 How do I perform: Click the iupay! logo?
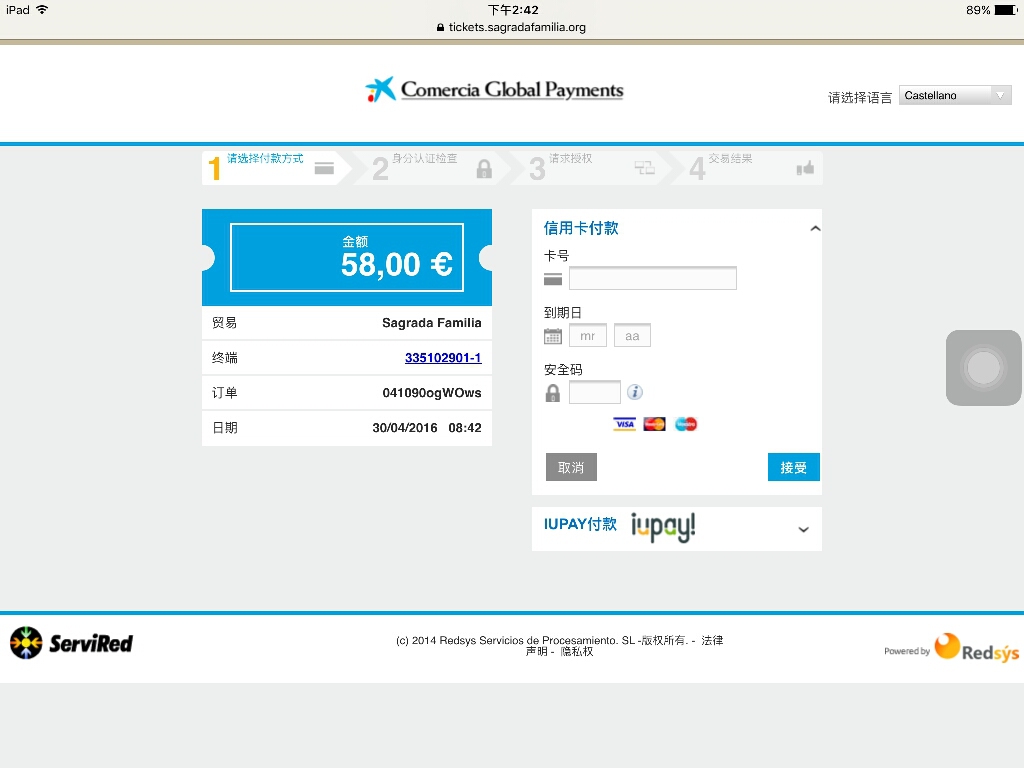(x=663, y=527)
